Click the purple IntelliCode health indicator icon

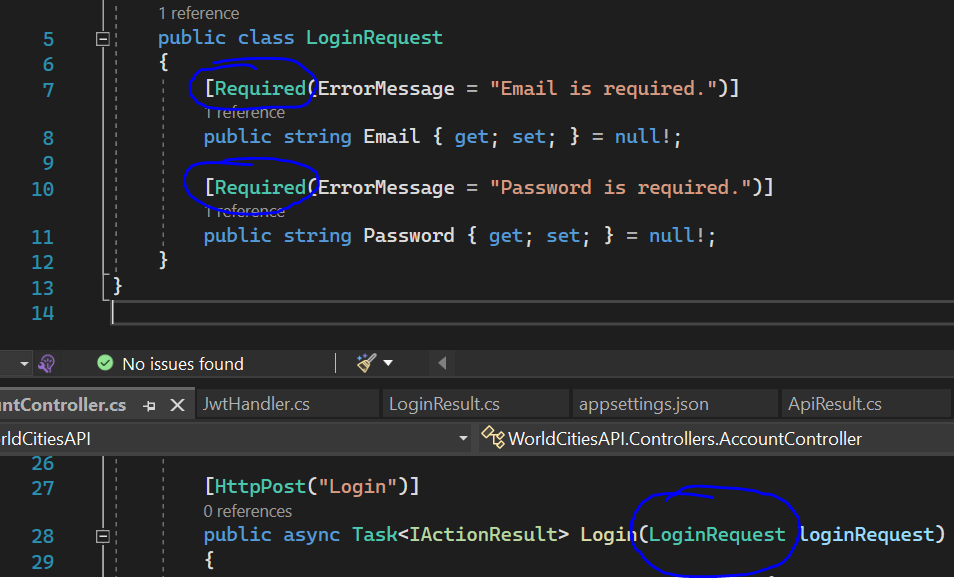(47, 364)
